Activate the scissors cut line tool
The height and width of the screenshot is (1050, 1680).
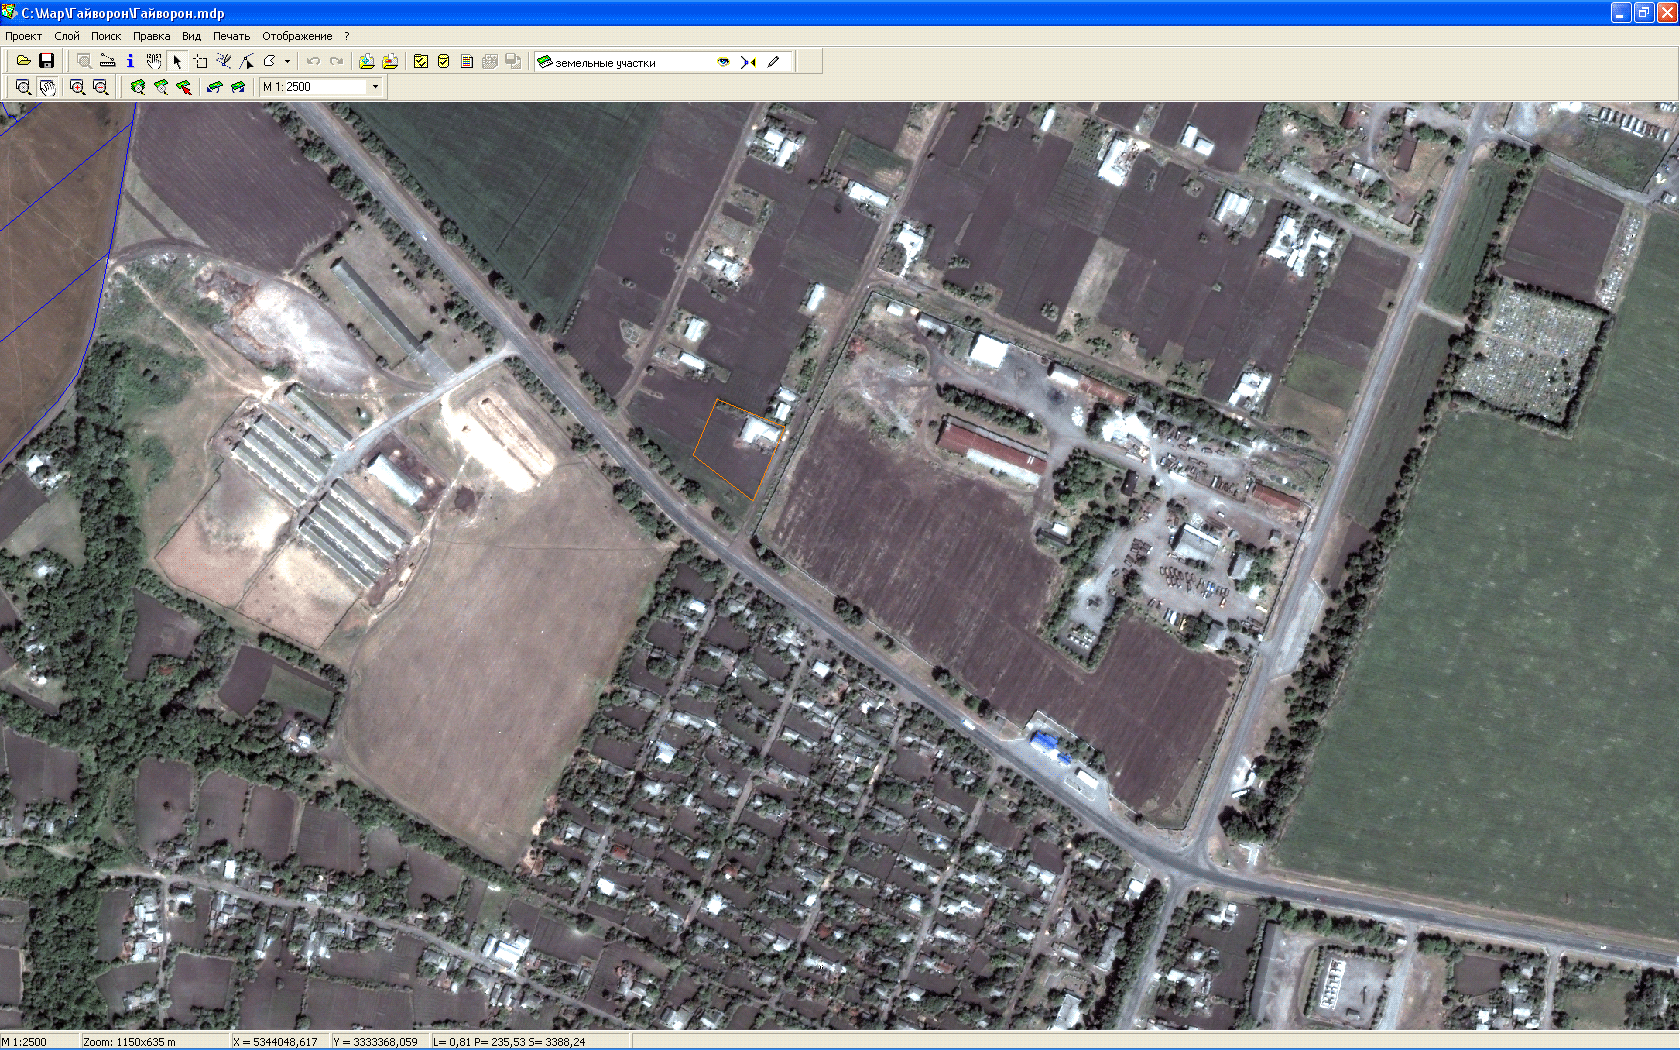click(x=223, y=61)
